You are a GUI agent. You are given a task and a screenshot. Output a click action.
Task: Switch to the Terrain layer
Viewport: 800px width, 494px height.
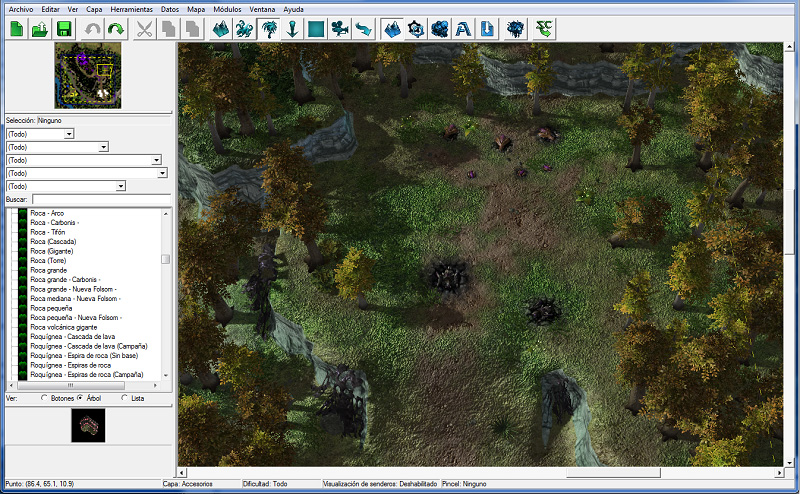(221, 29)
